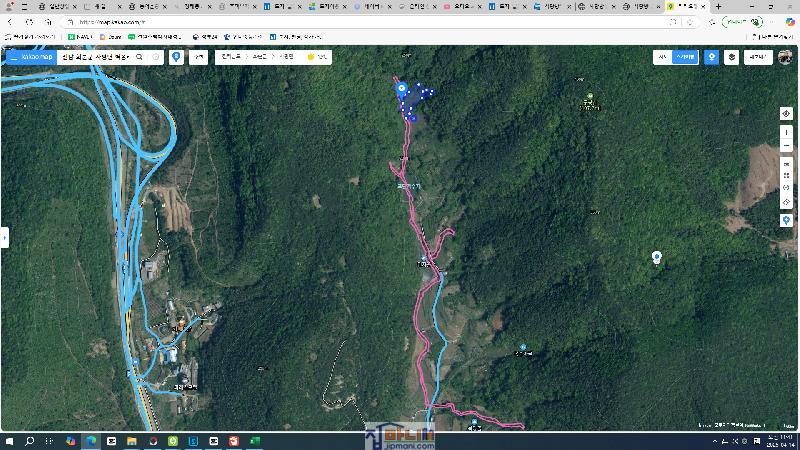This screenshot has height=450, width=800.
Task: Zoom in the map with plus button
Action: pos(786,130)
